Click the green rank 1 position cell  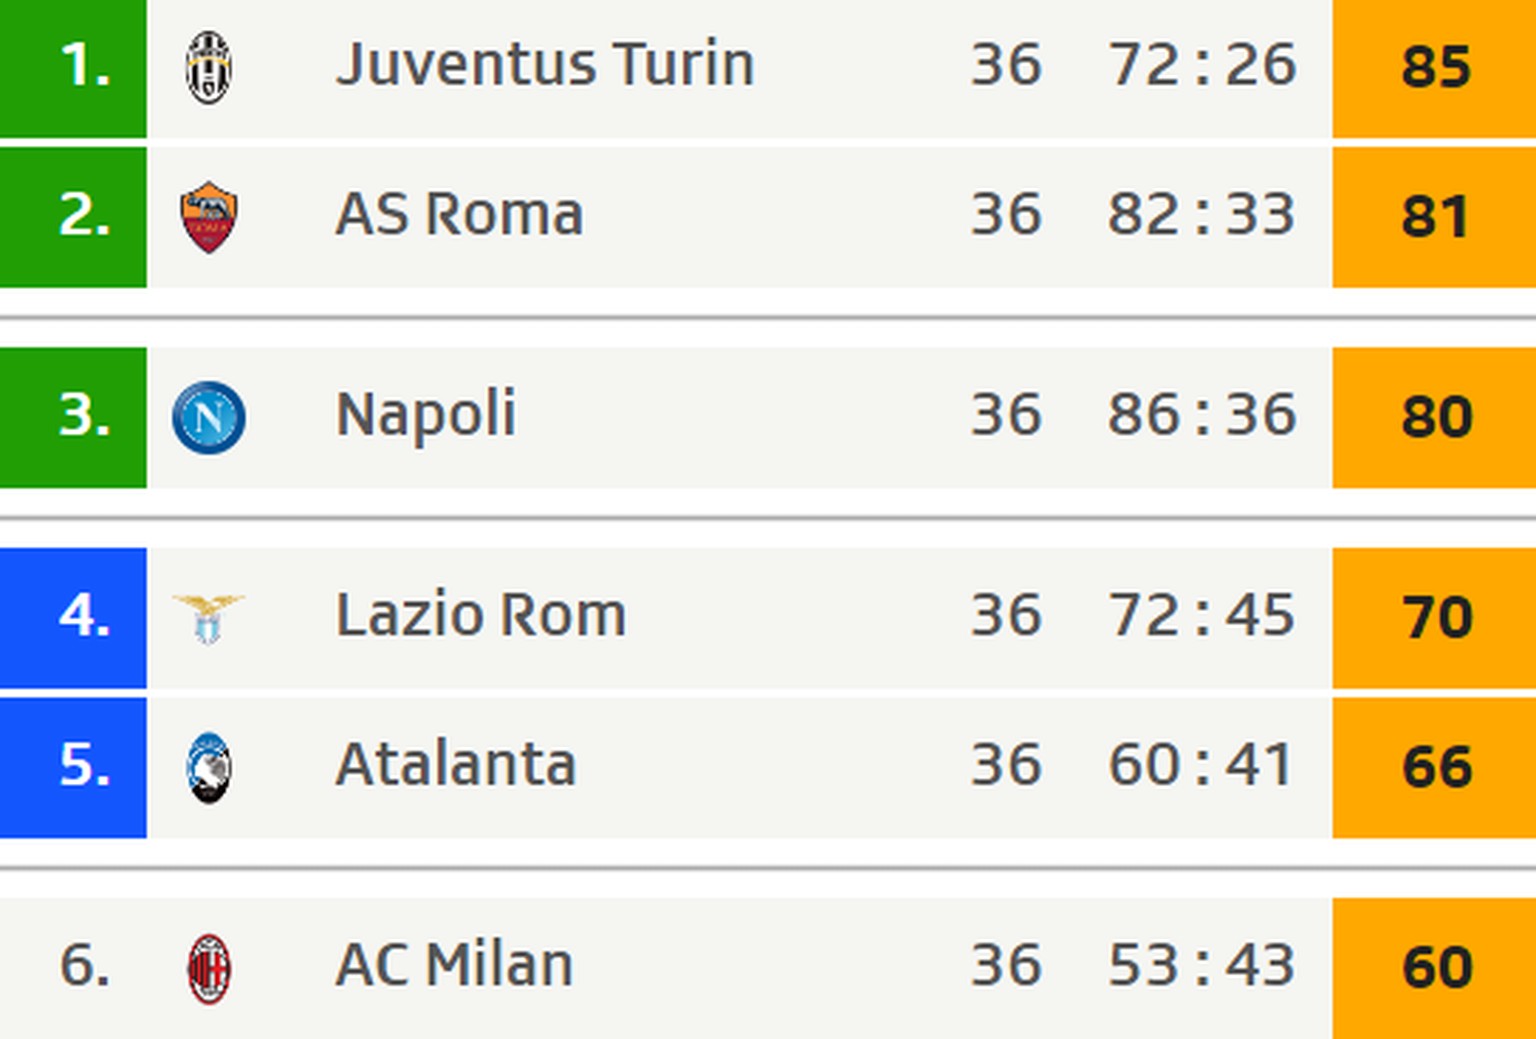click(x=73, y=68)
